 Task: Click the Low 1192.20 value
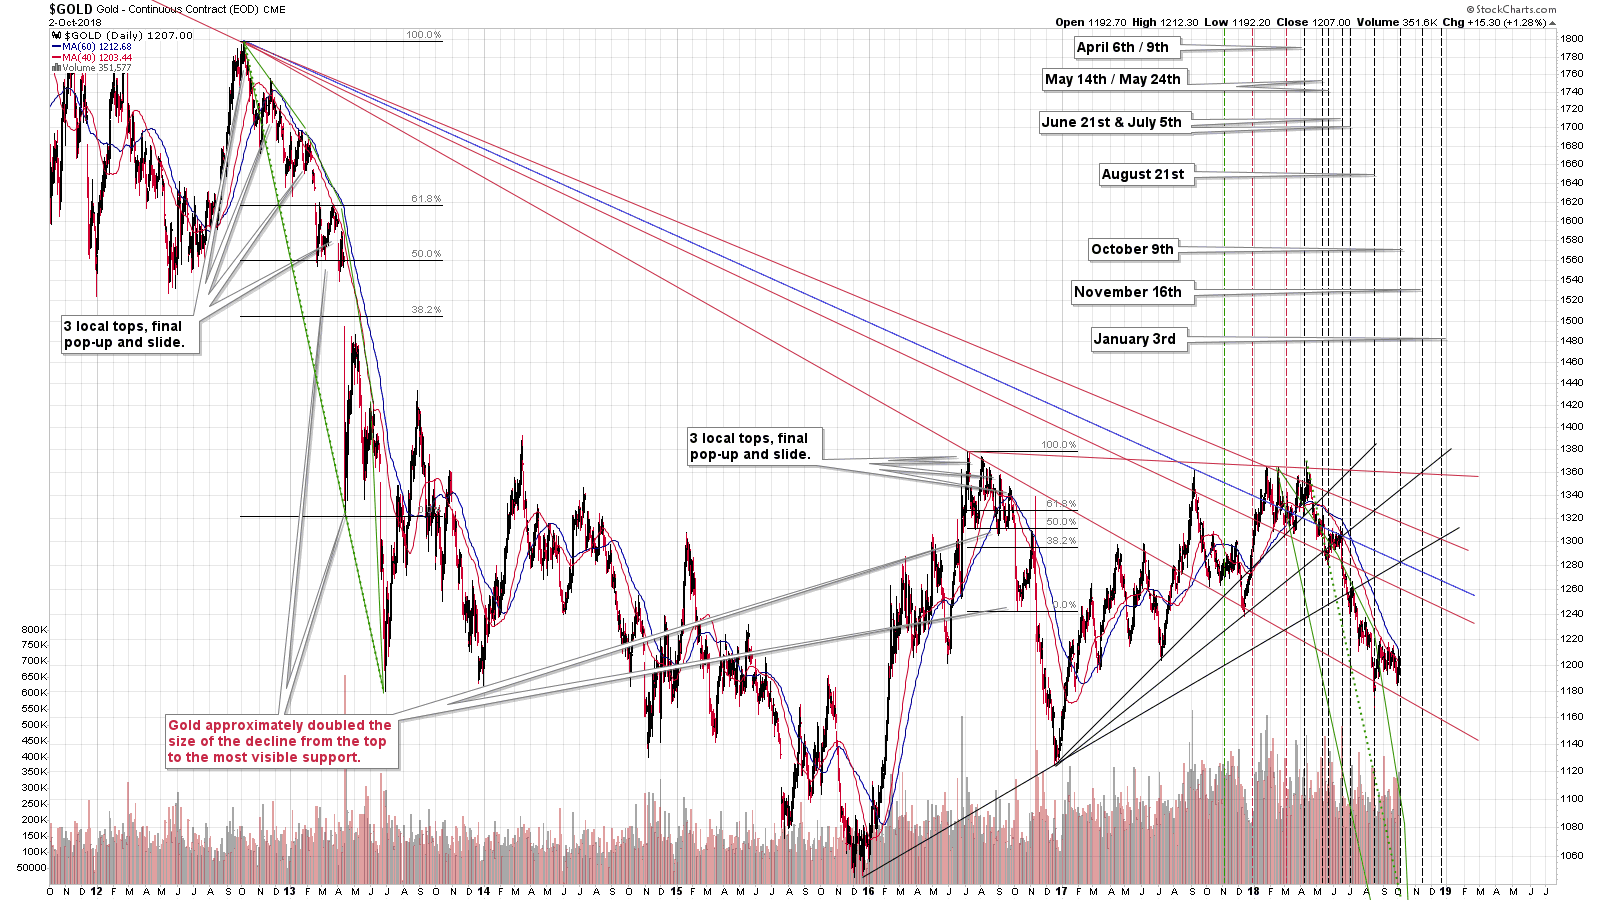tap(1237, 22)
